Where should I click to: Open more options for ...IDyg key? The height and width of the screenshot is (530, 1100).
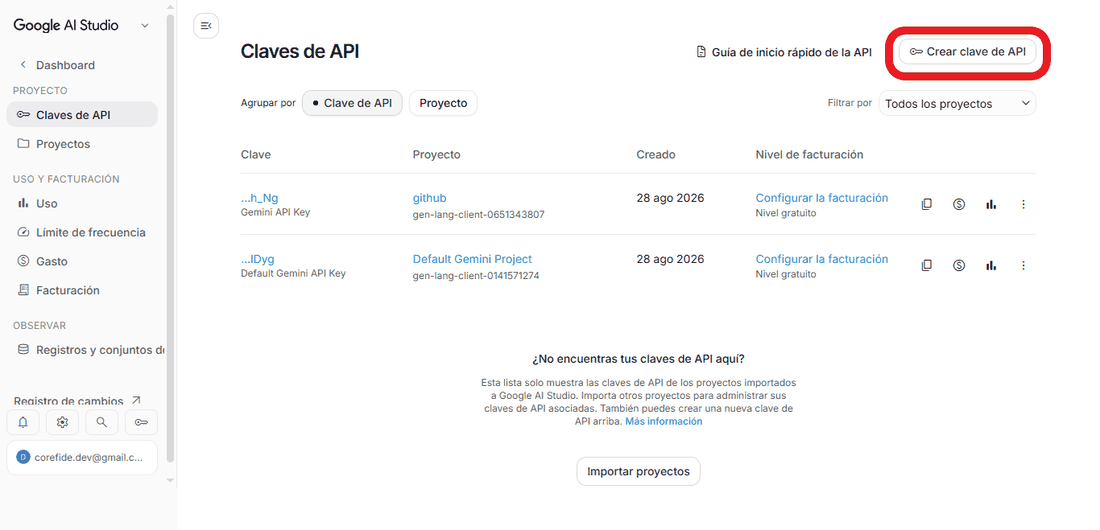(x=1023, y=265)
